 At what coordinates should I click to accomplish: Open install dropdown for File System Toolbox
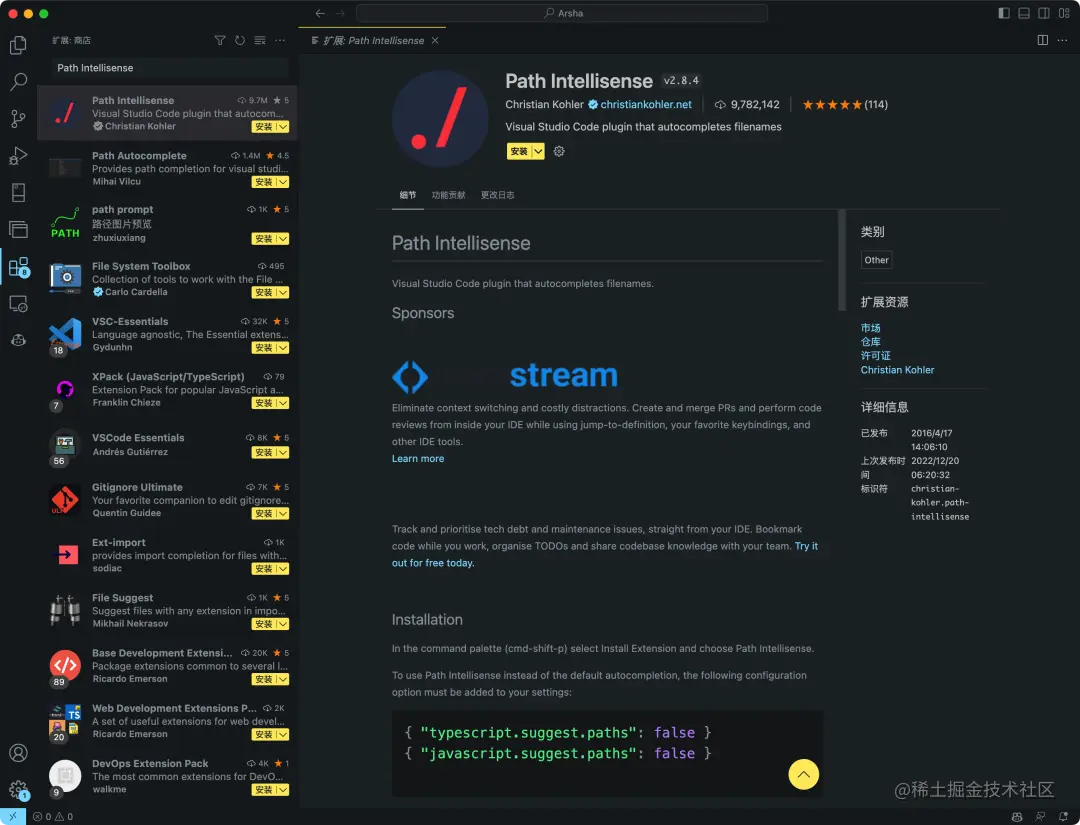(282, 292)
